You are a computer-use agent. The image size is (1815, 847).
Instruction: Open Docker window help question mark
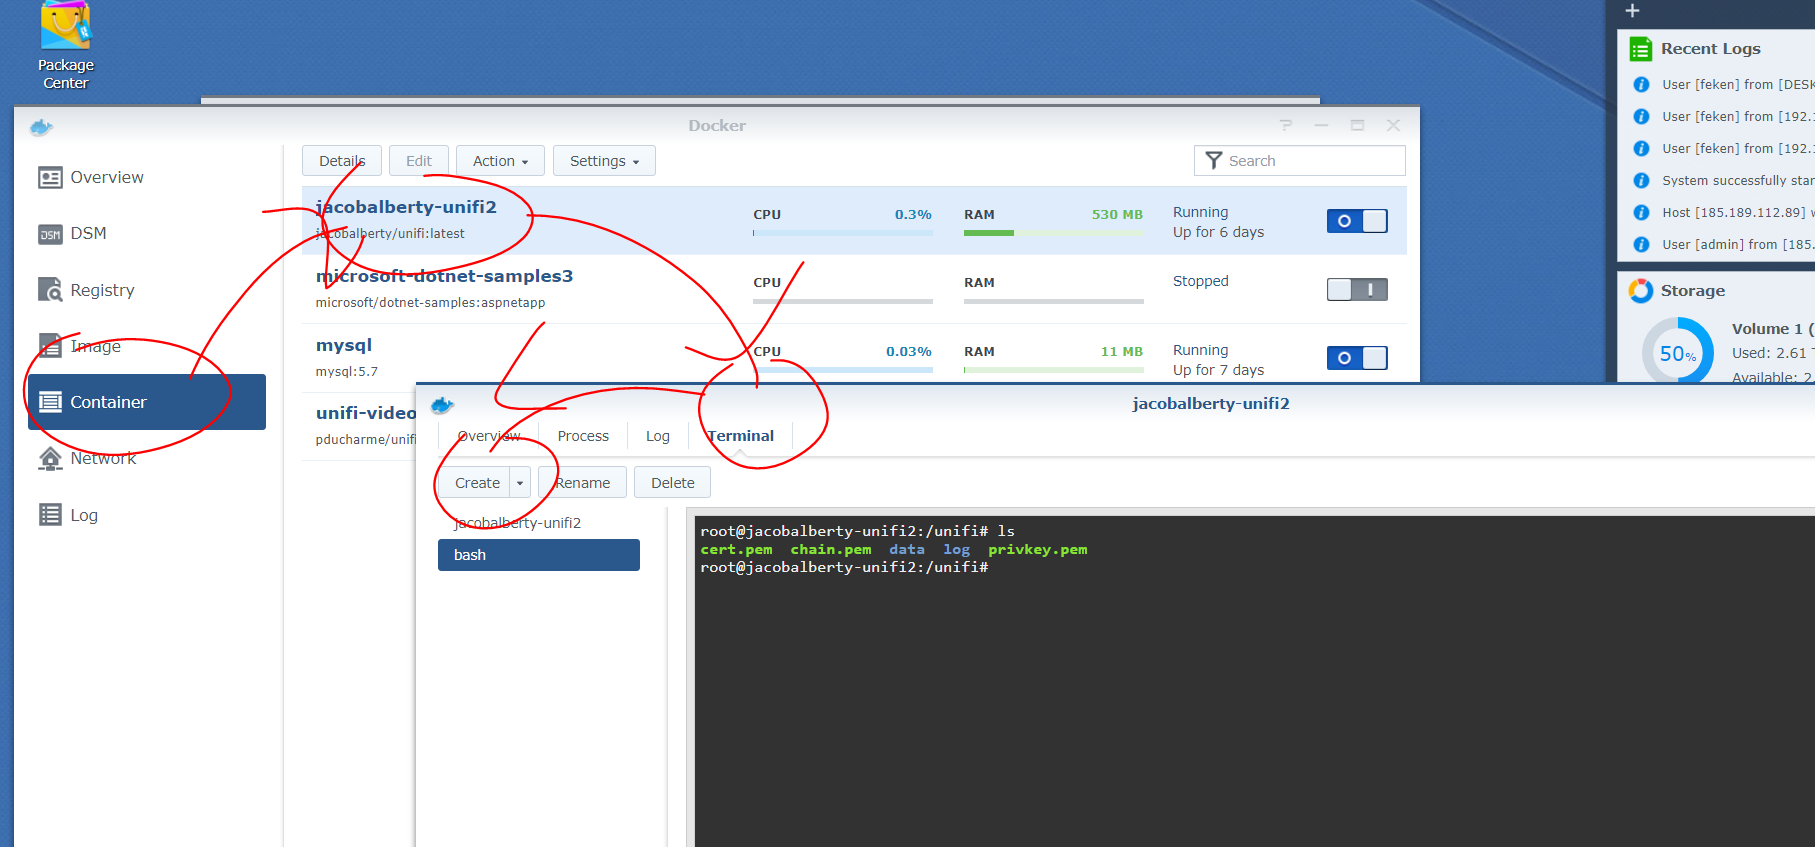point(1286,125)
